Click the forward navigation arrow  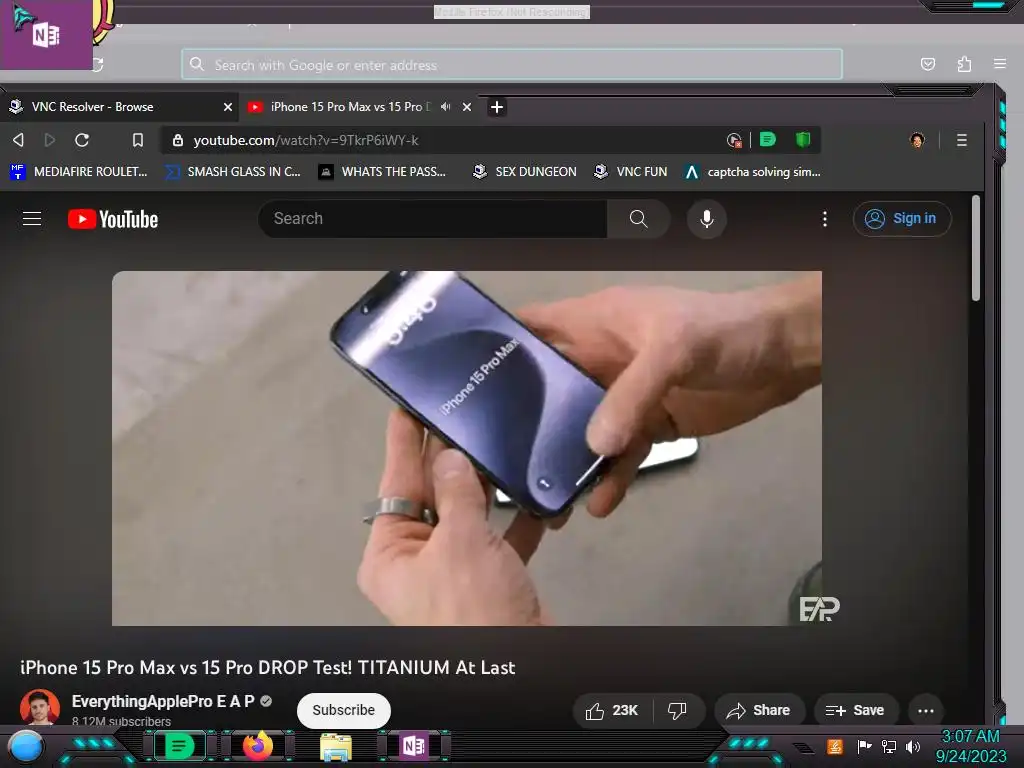click(x=50, y=140)
